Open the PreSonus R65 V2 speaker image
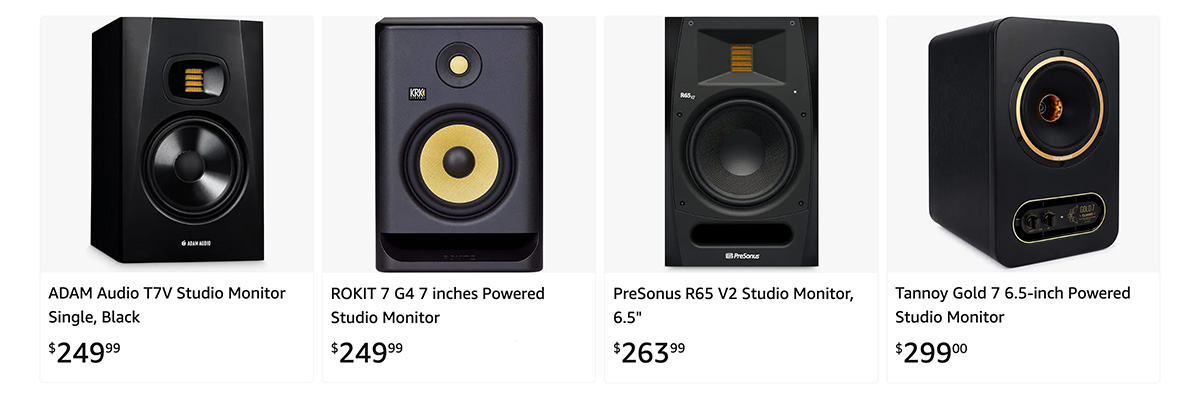The height and width of the screenshot is (400, 1200). 741,144
